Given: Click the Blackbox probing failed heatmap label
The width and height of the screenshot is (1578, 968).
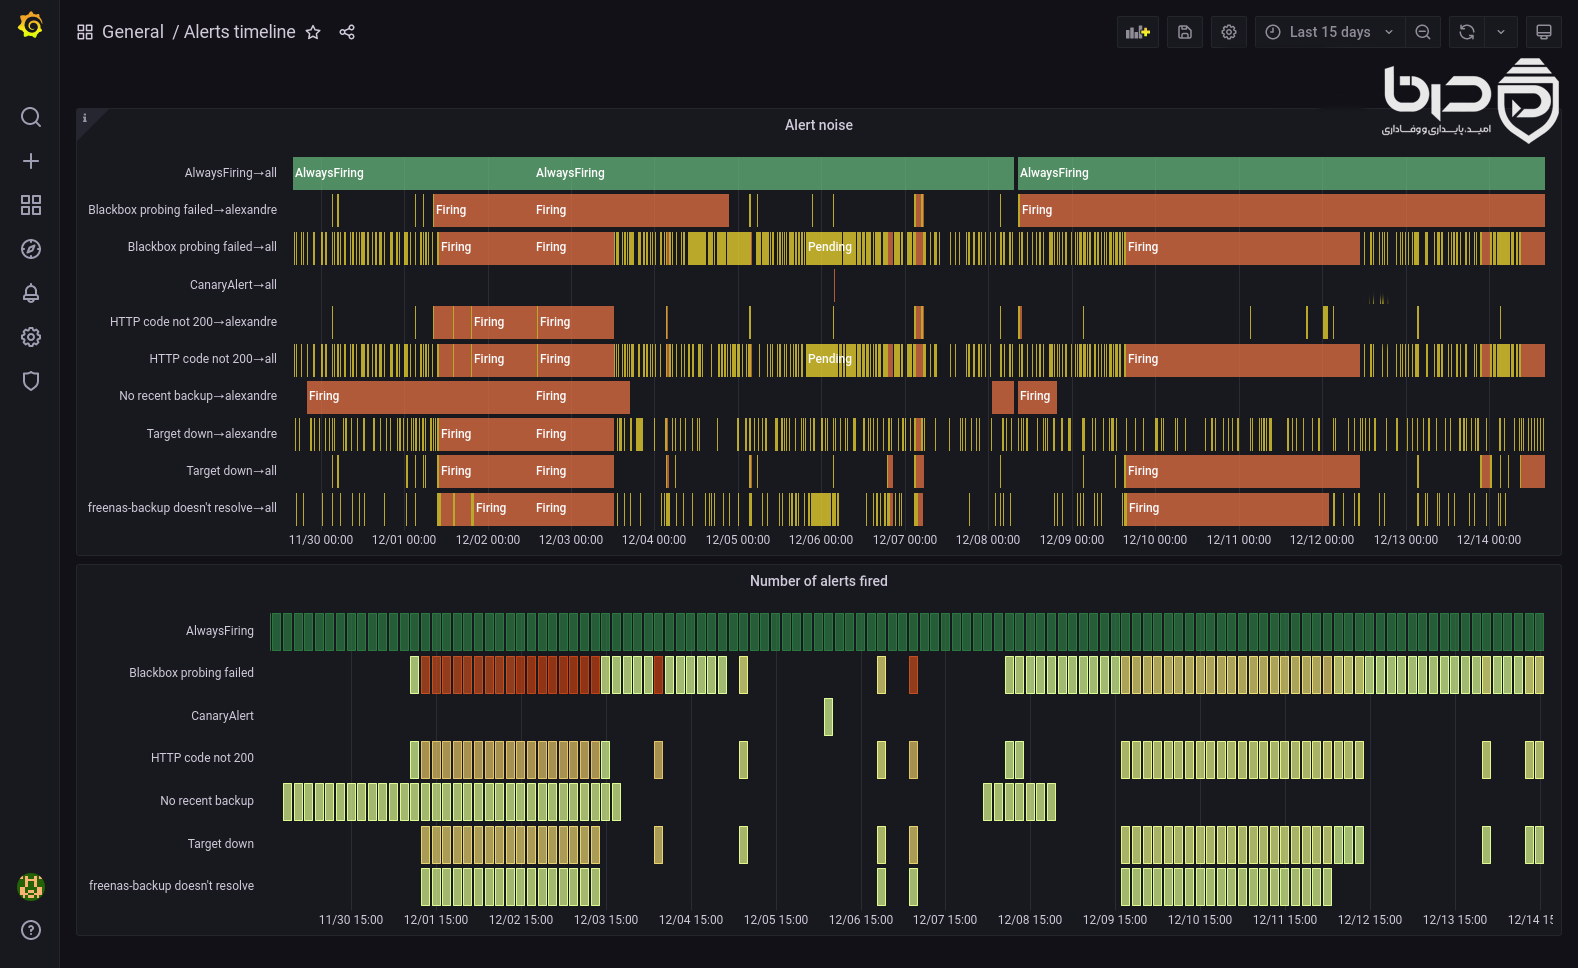Looking at the screenshot, I should pos(191,673).
